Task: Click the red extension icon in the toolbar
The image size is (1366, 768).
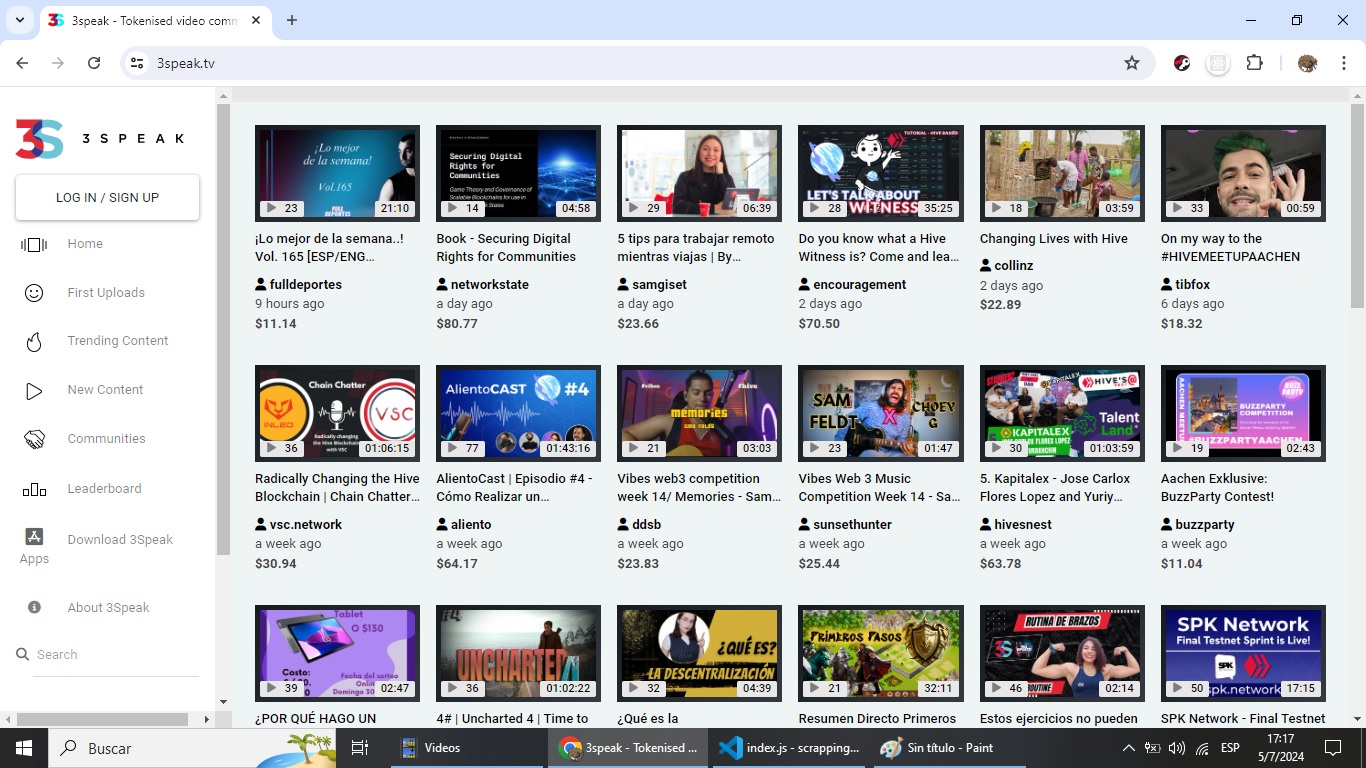Action: pyautogui.click(x=1182, y=63)
